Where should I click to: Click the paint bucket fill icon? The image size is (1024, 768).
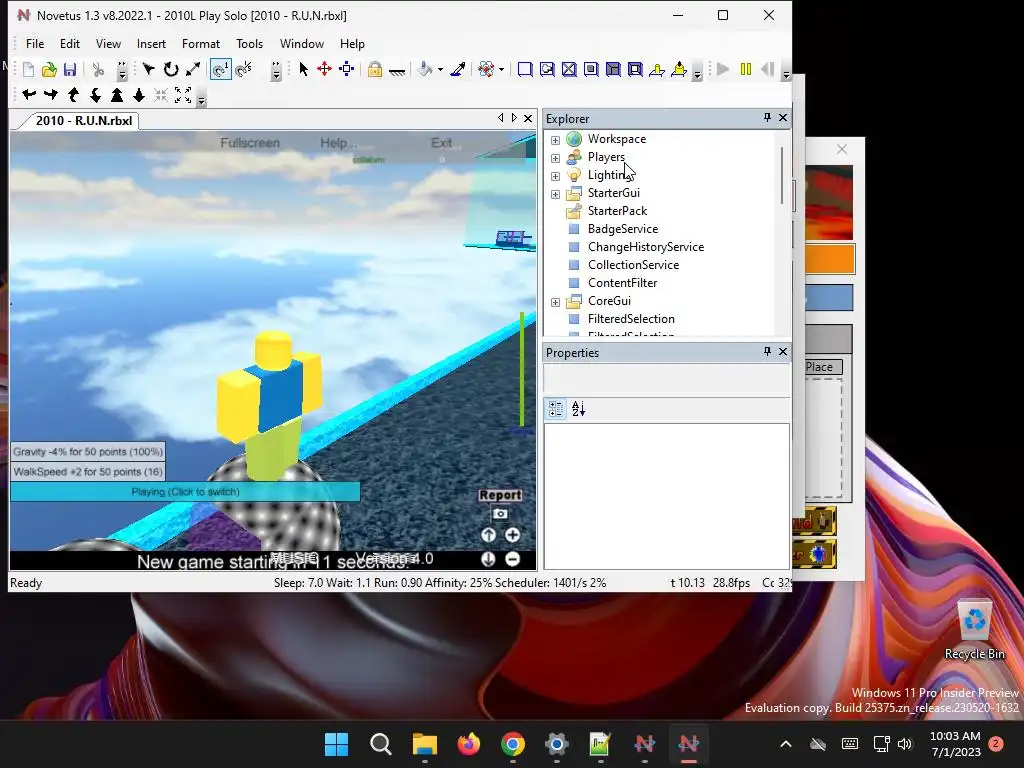(x=425, y=69)
